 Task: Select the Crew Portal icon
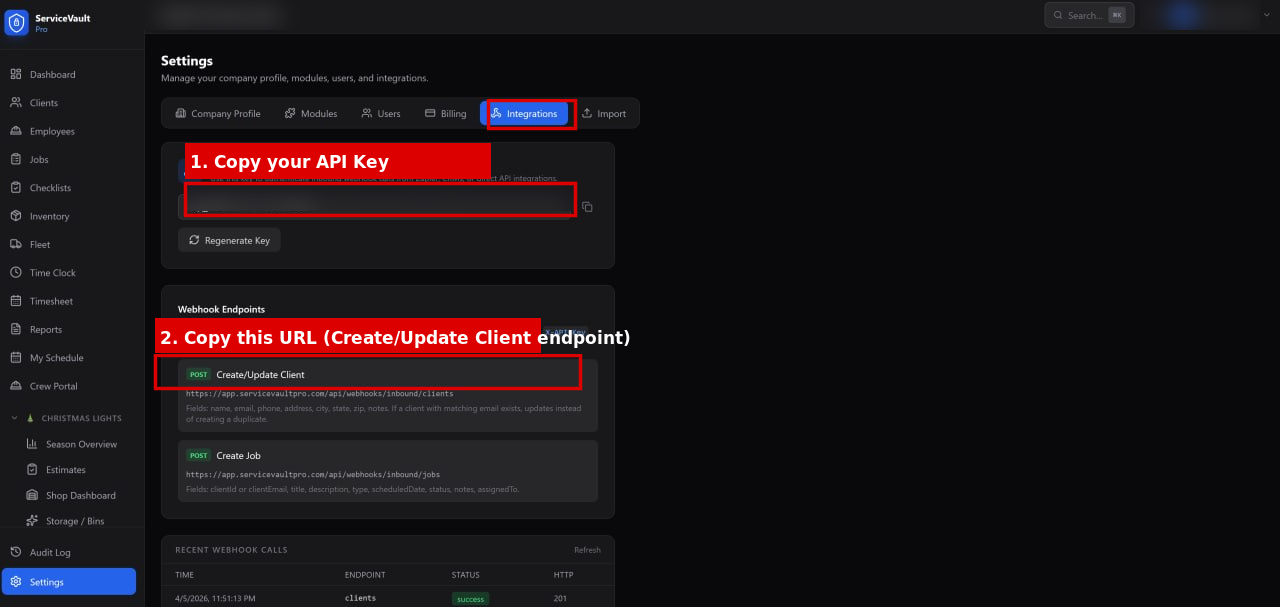(18, 386)
